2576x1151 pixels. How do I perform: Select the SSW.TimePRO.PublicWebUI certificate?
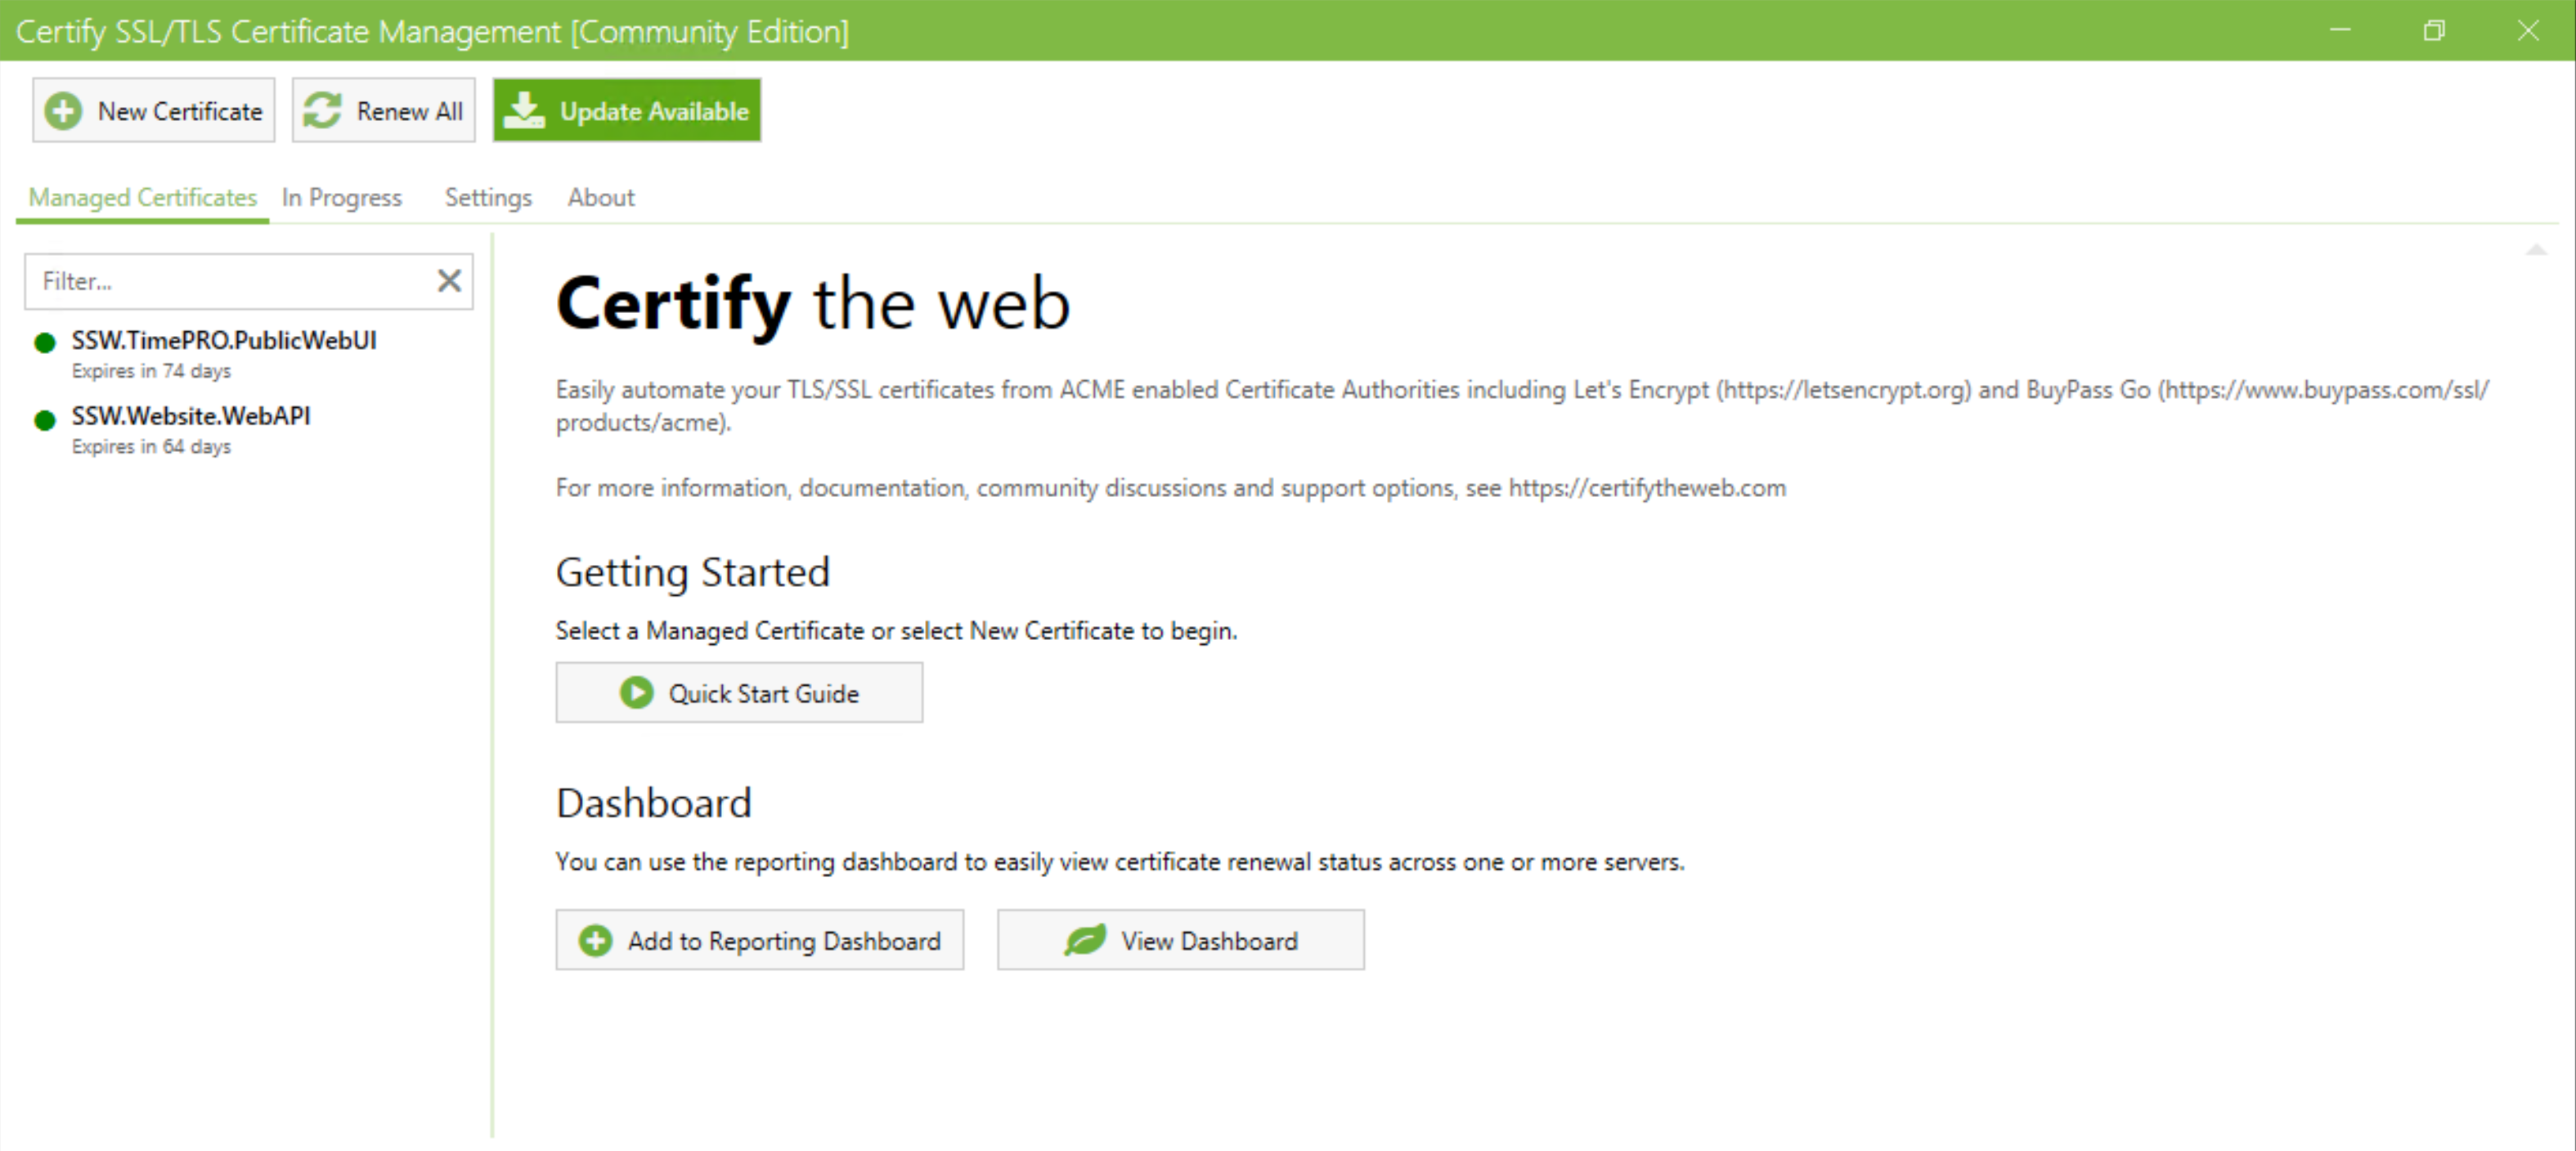click(x=224, y=341)
